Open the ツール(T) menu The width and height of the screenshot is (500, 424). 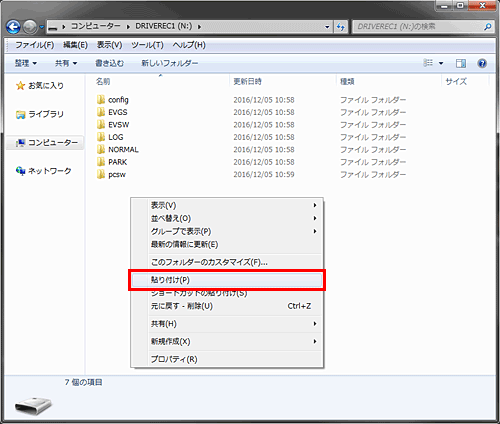pos(147,45)
